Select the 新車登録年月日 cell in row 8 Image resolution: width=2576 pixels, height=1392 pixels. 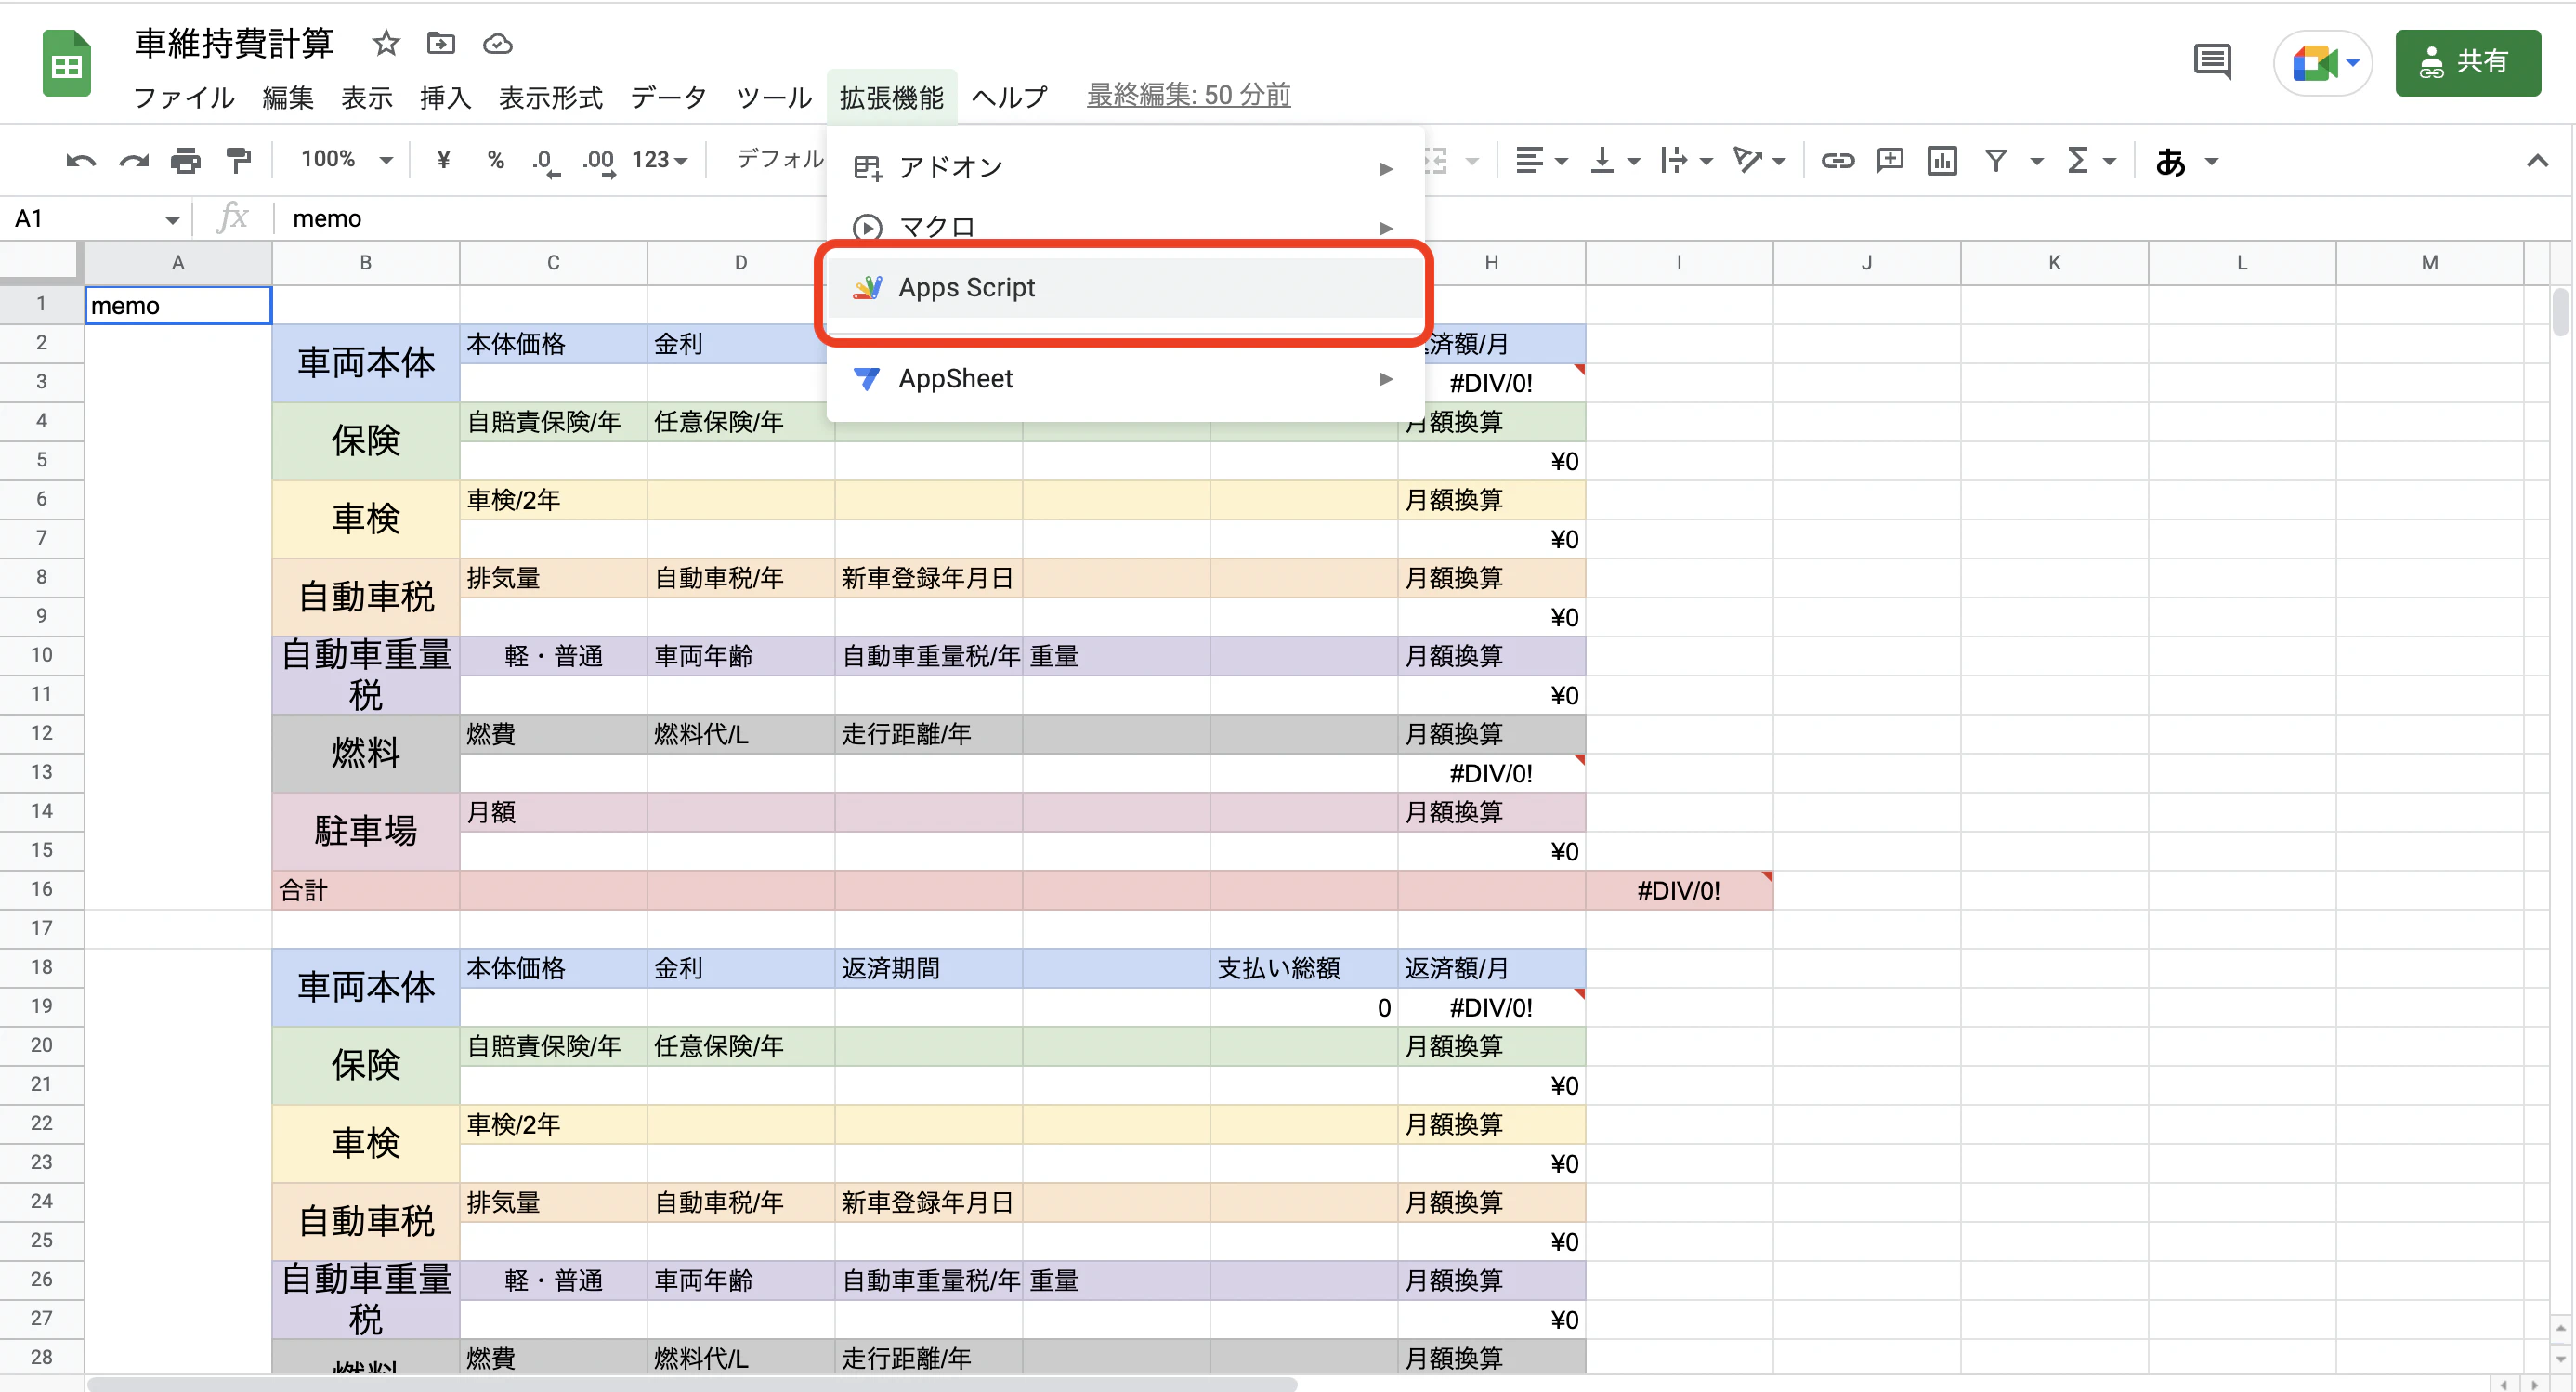pos(928,578)
